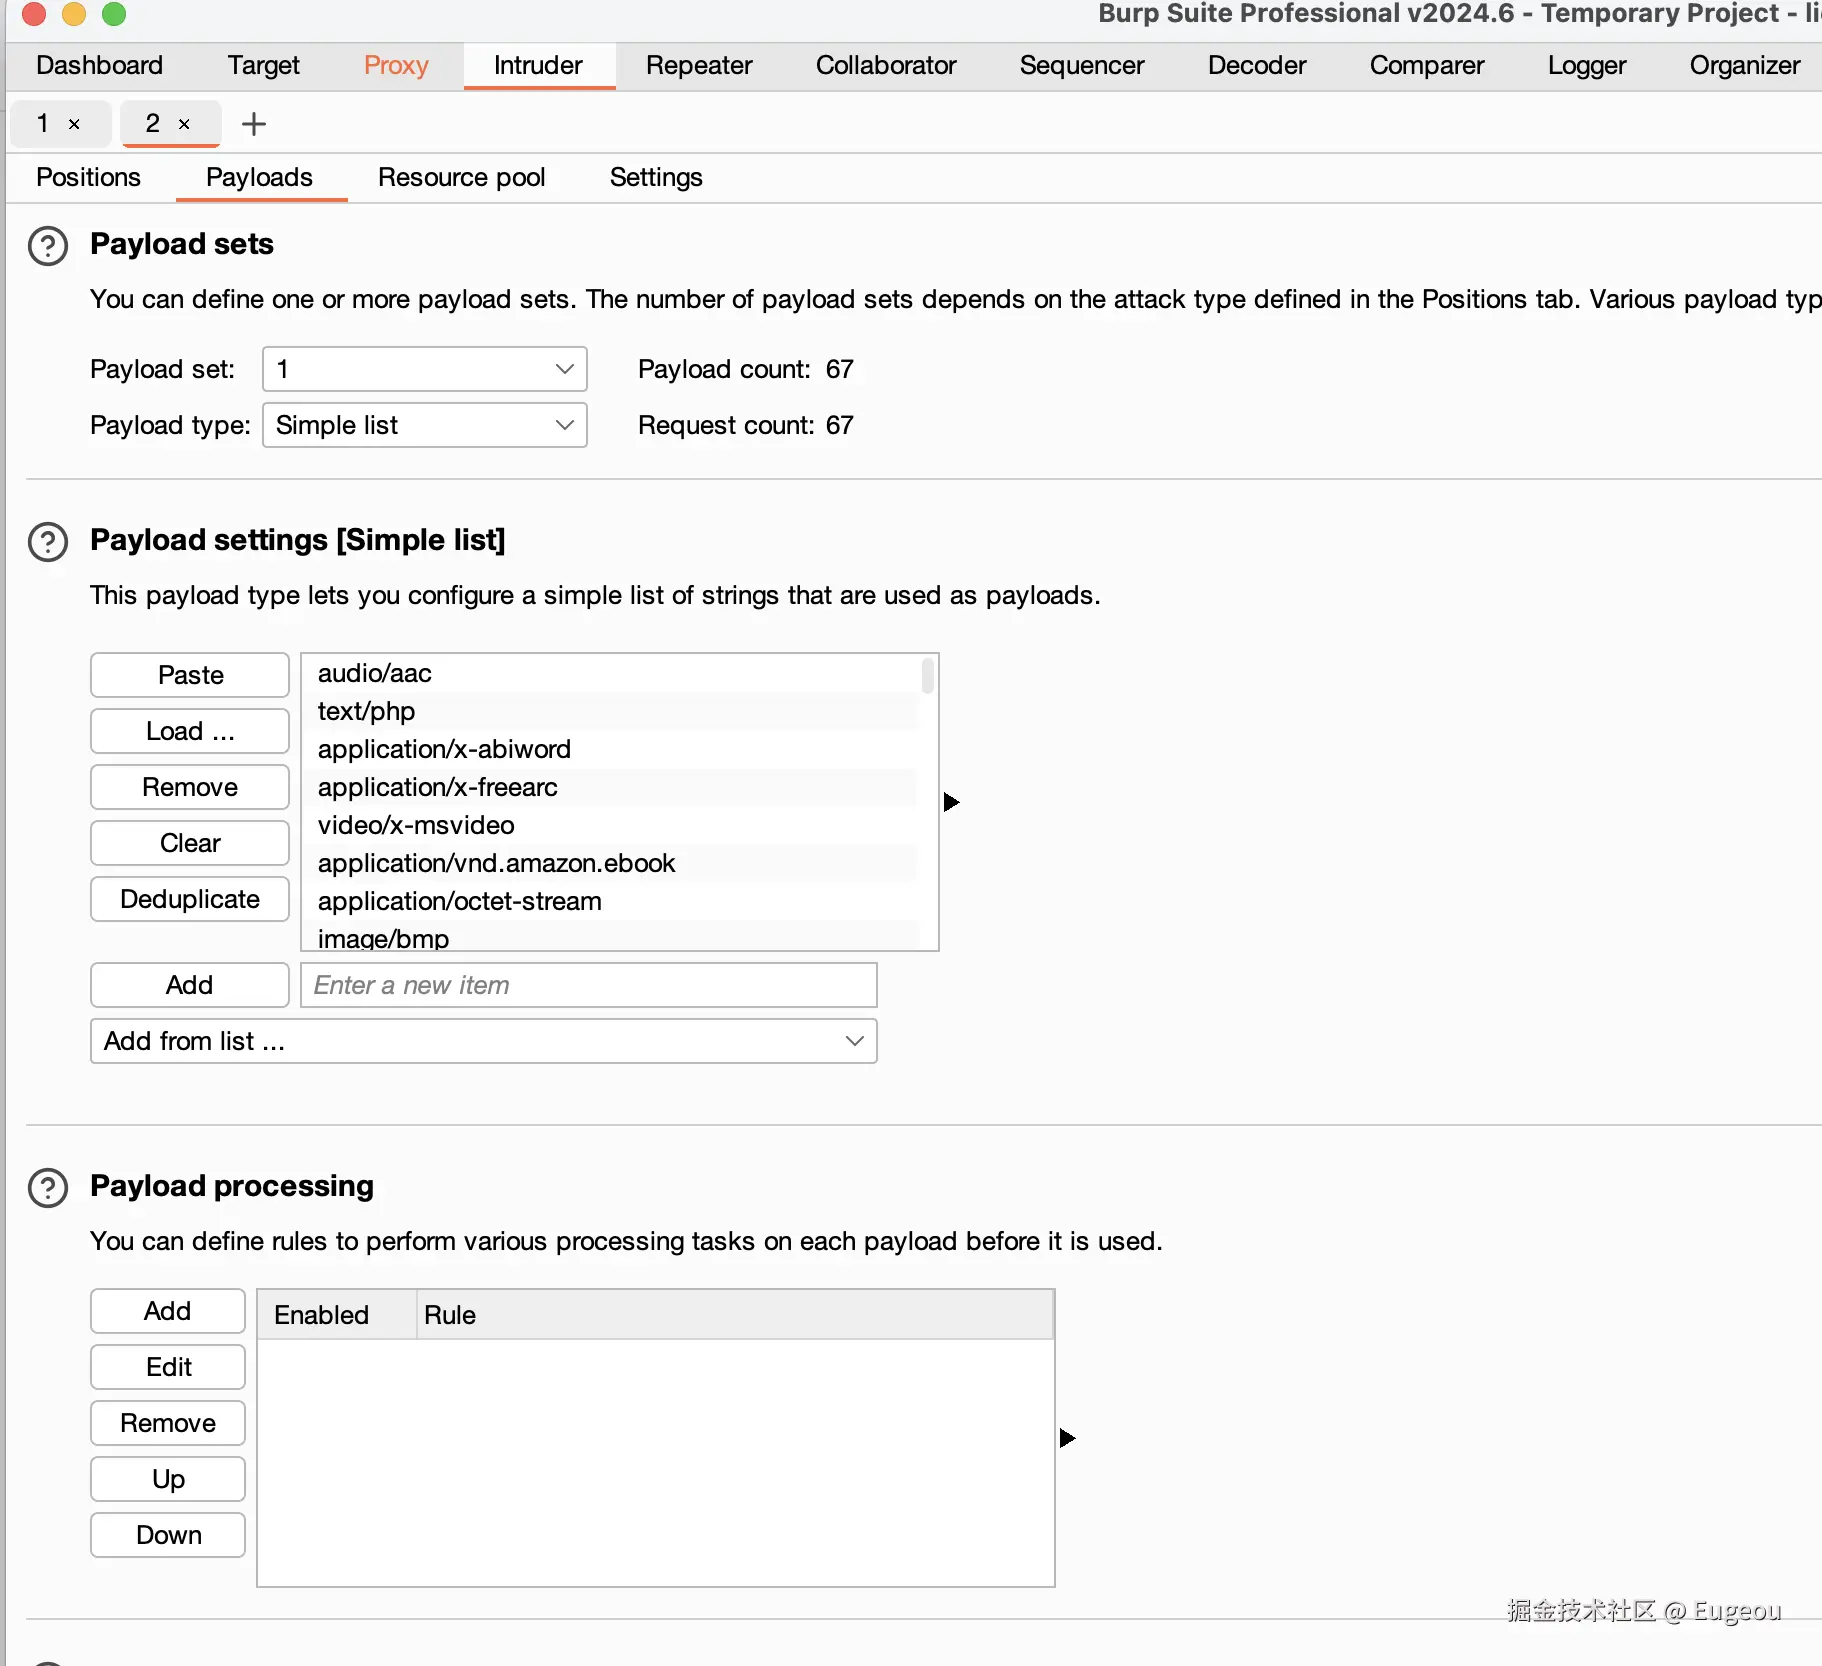
Task: Open the Resource pool sub-tab
Action: click(461, 177)
